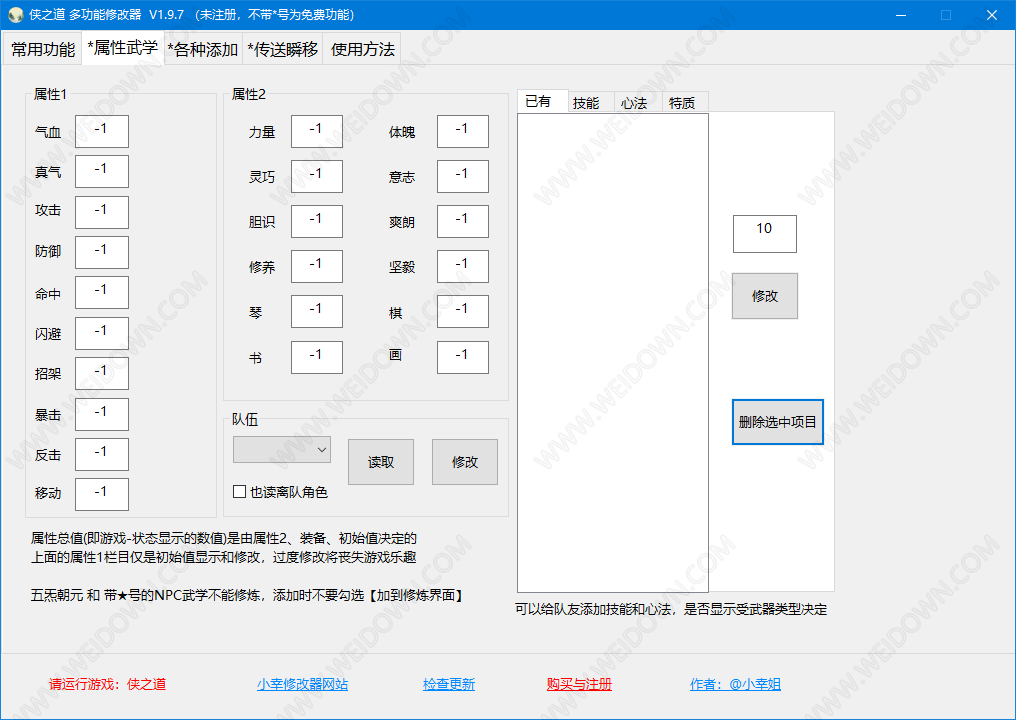1016x720 pixels.
Task: Focus the 真气 value field
Action: point(102,171)
